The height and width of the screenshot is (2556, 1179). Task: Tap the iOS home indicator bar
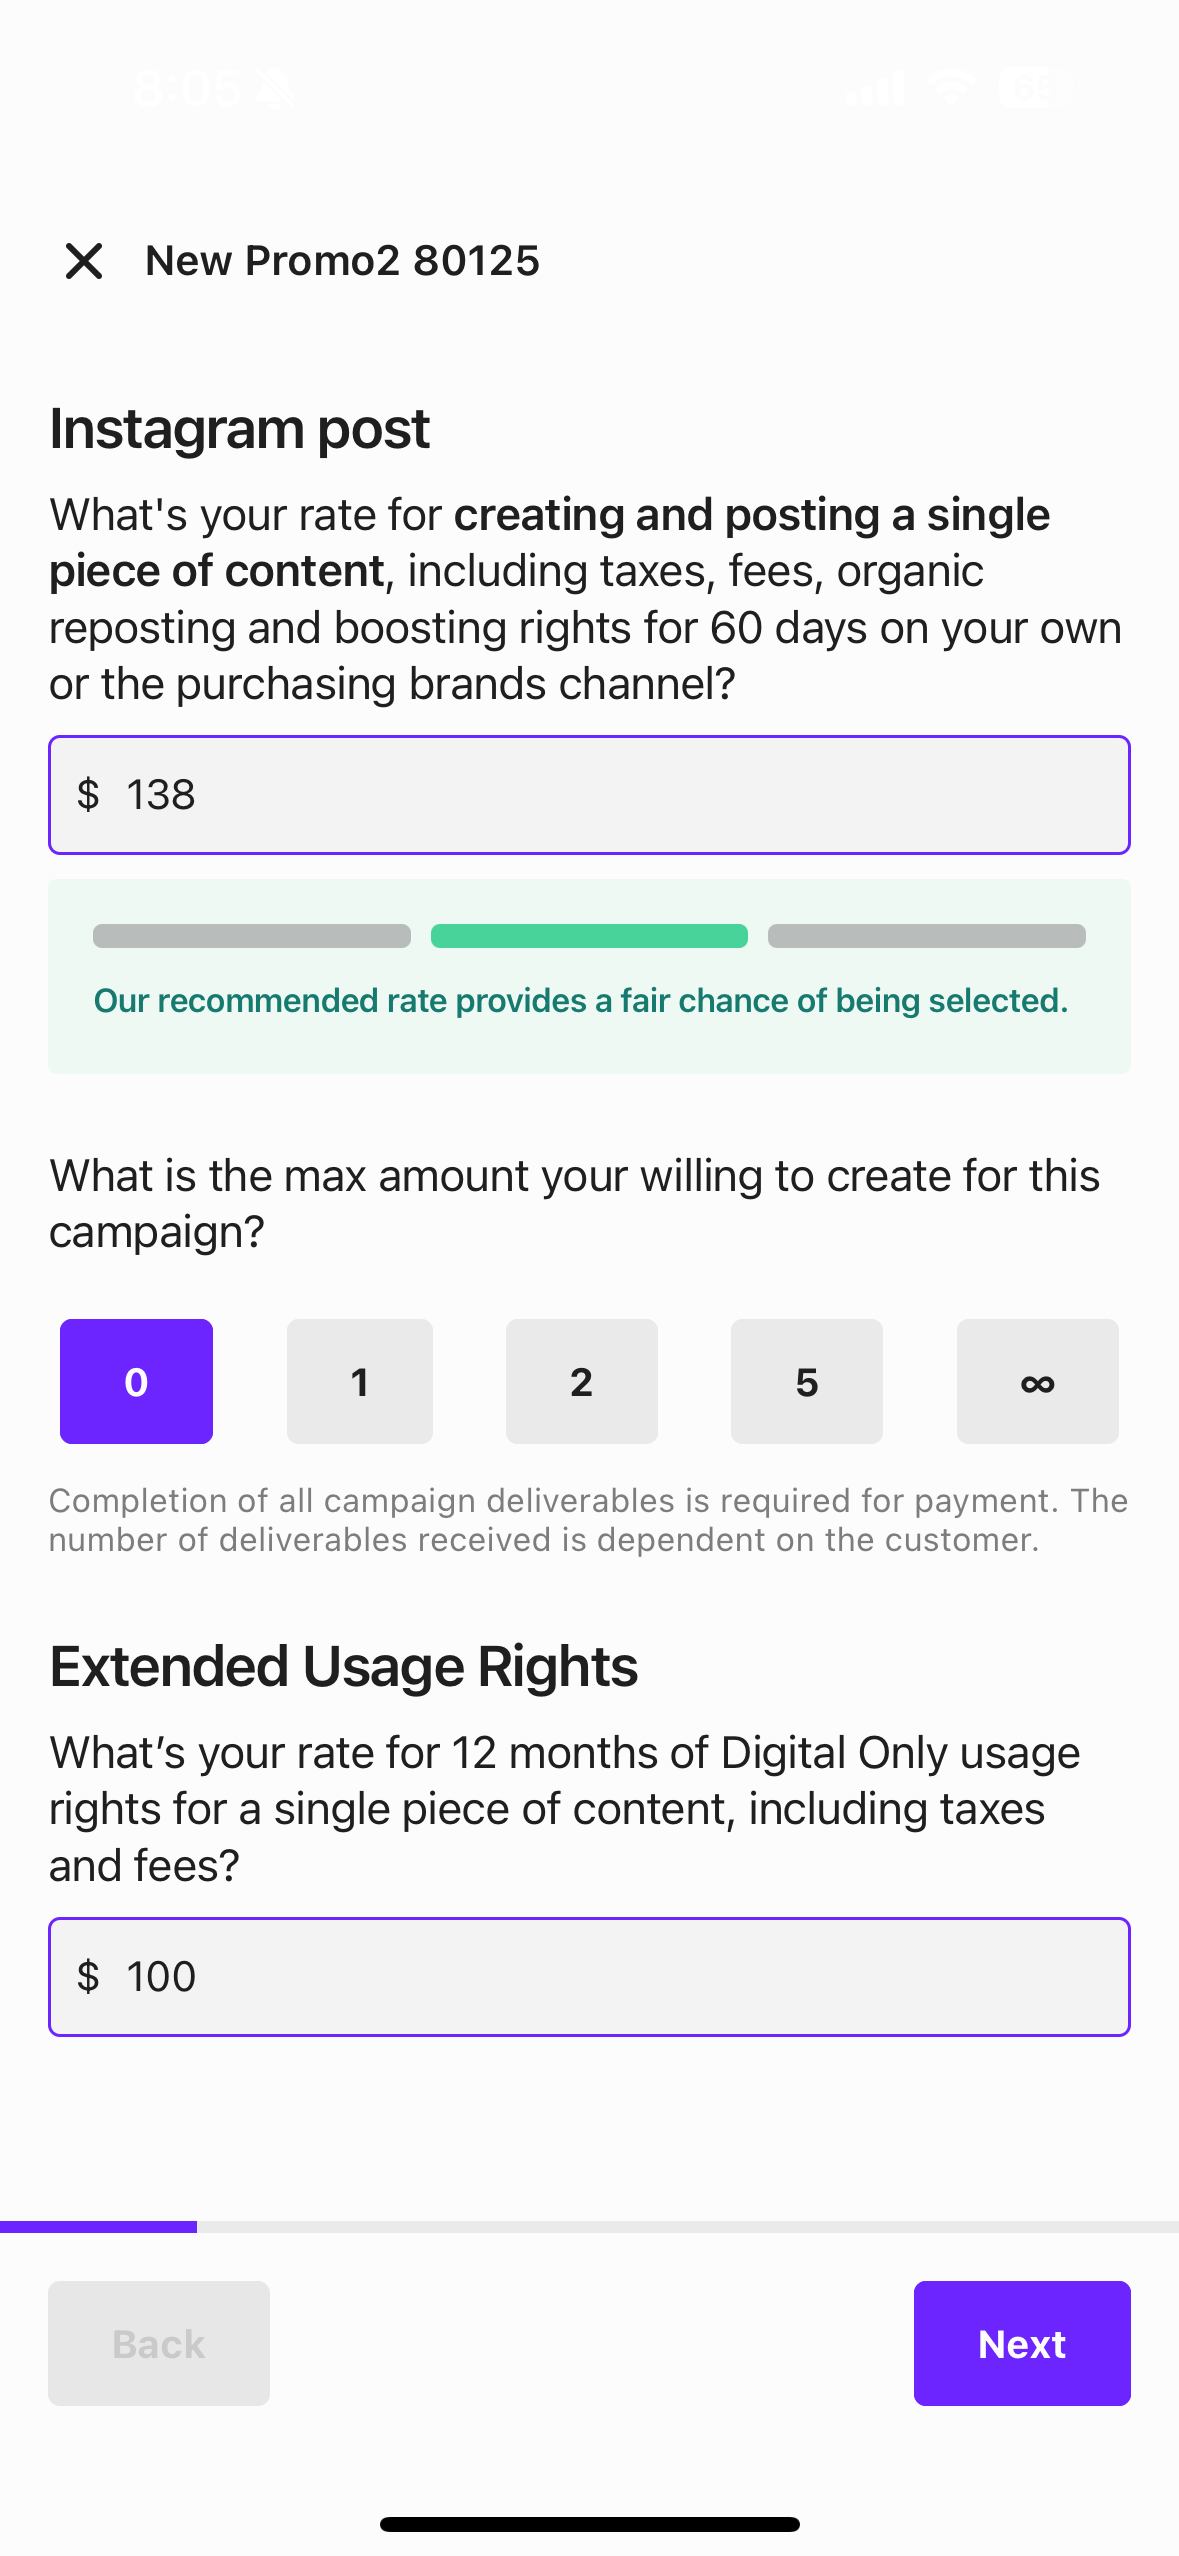pyautogui.click(x=589, y=2524)
